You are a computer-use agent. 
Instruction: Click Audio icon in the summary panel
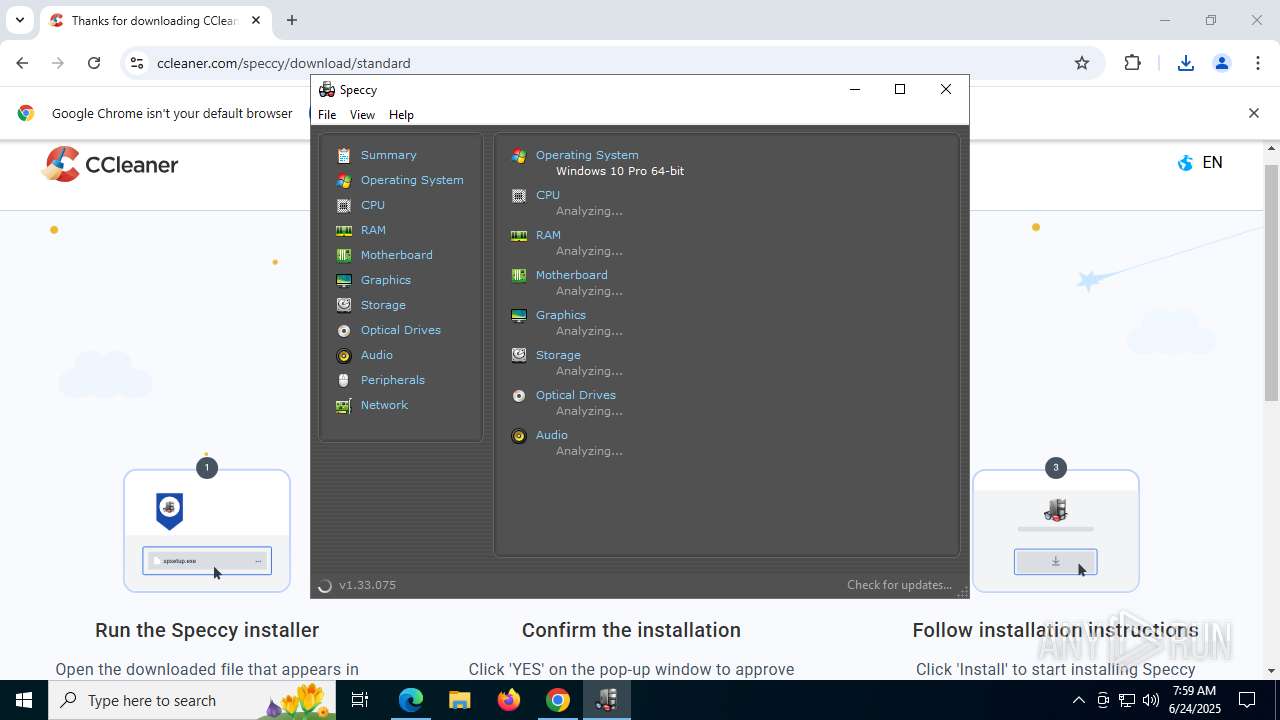[519, 435]
